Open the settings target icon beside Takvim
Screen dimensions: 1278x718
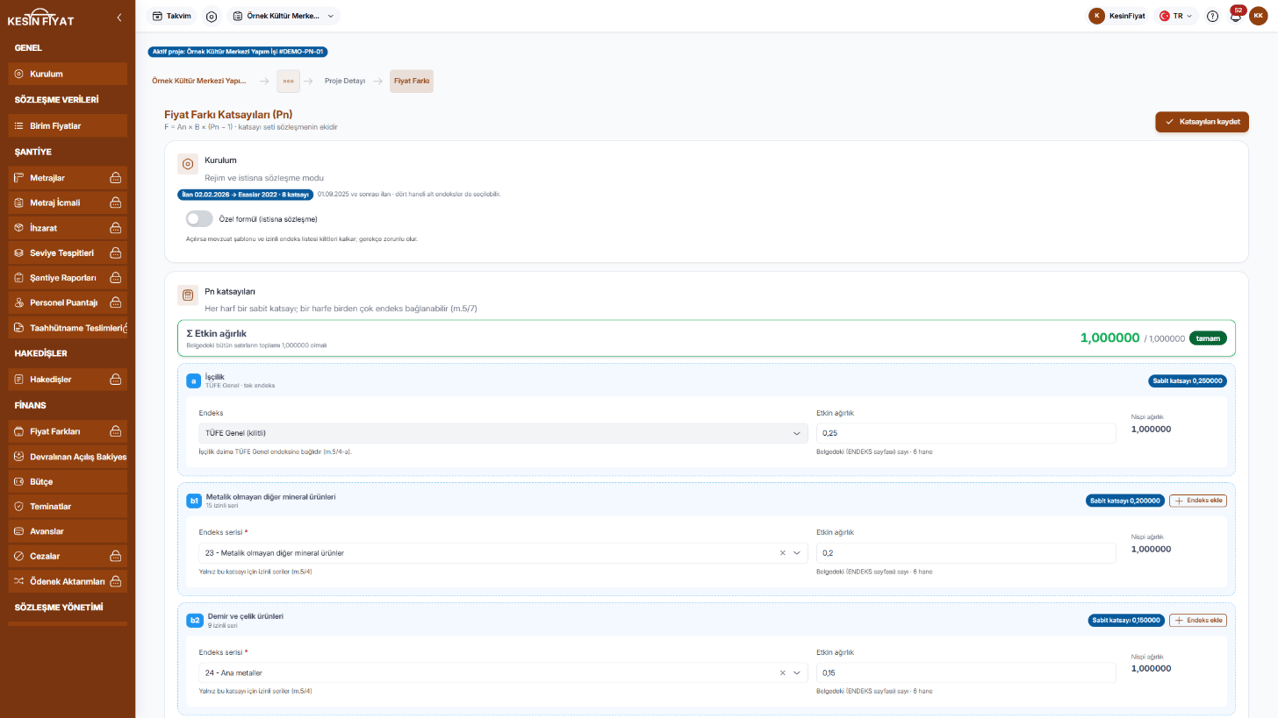click(x=211, y=16)
